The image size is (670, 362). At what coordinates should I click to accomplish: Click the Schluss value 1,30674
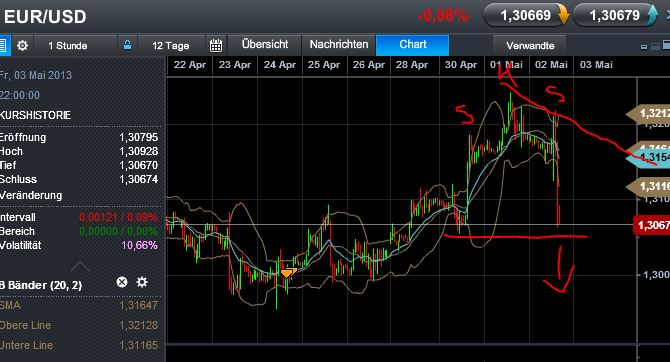click(138, 179)
